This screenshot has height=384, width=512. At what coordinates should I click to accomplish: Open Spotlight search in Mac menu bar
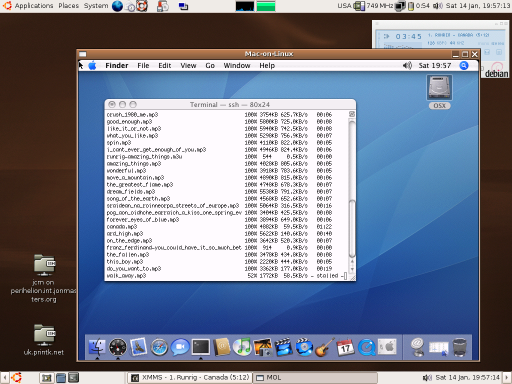click(464, 65)
